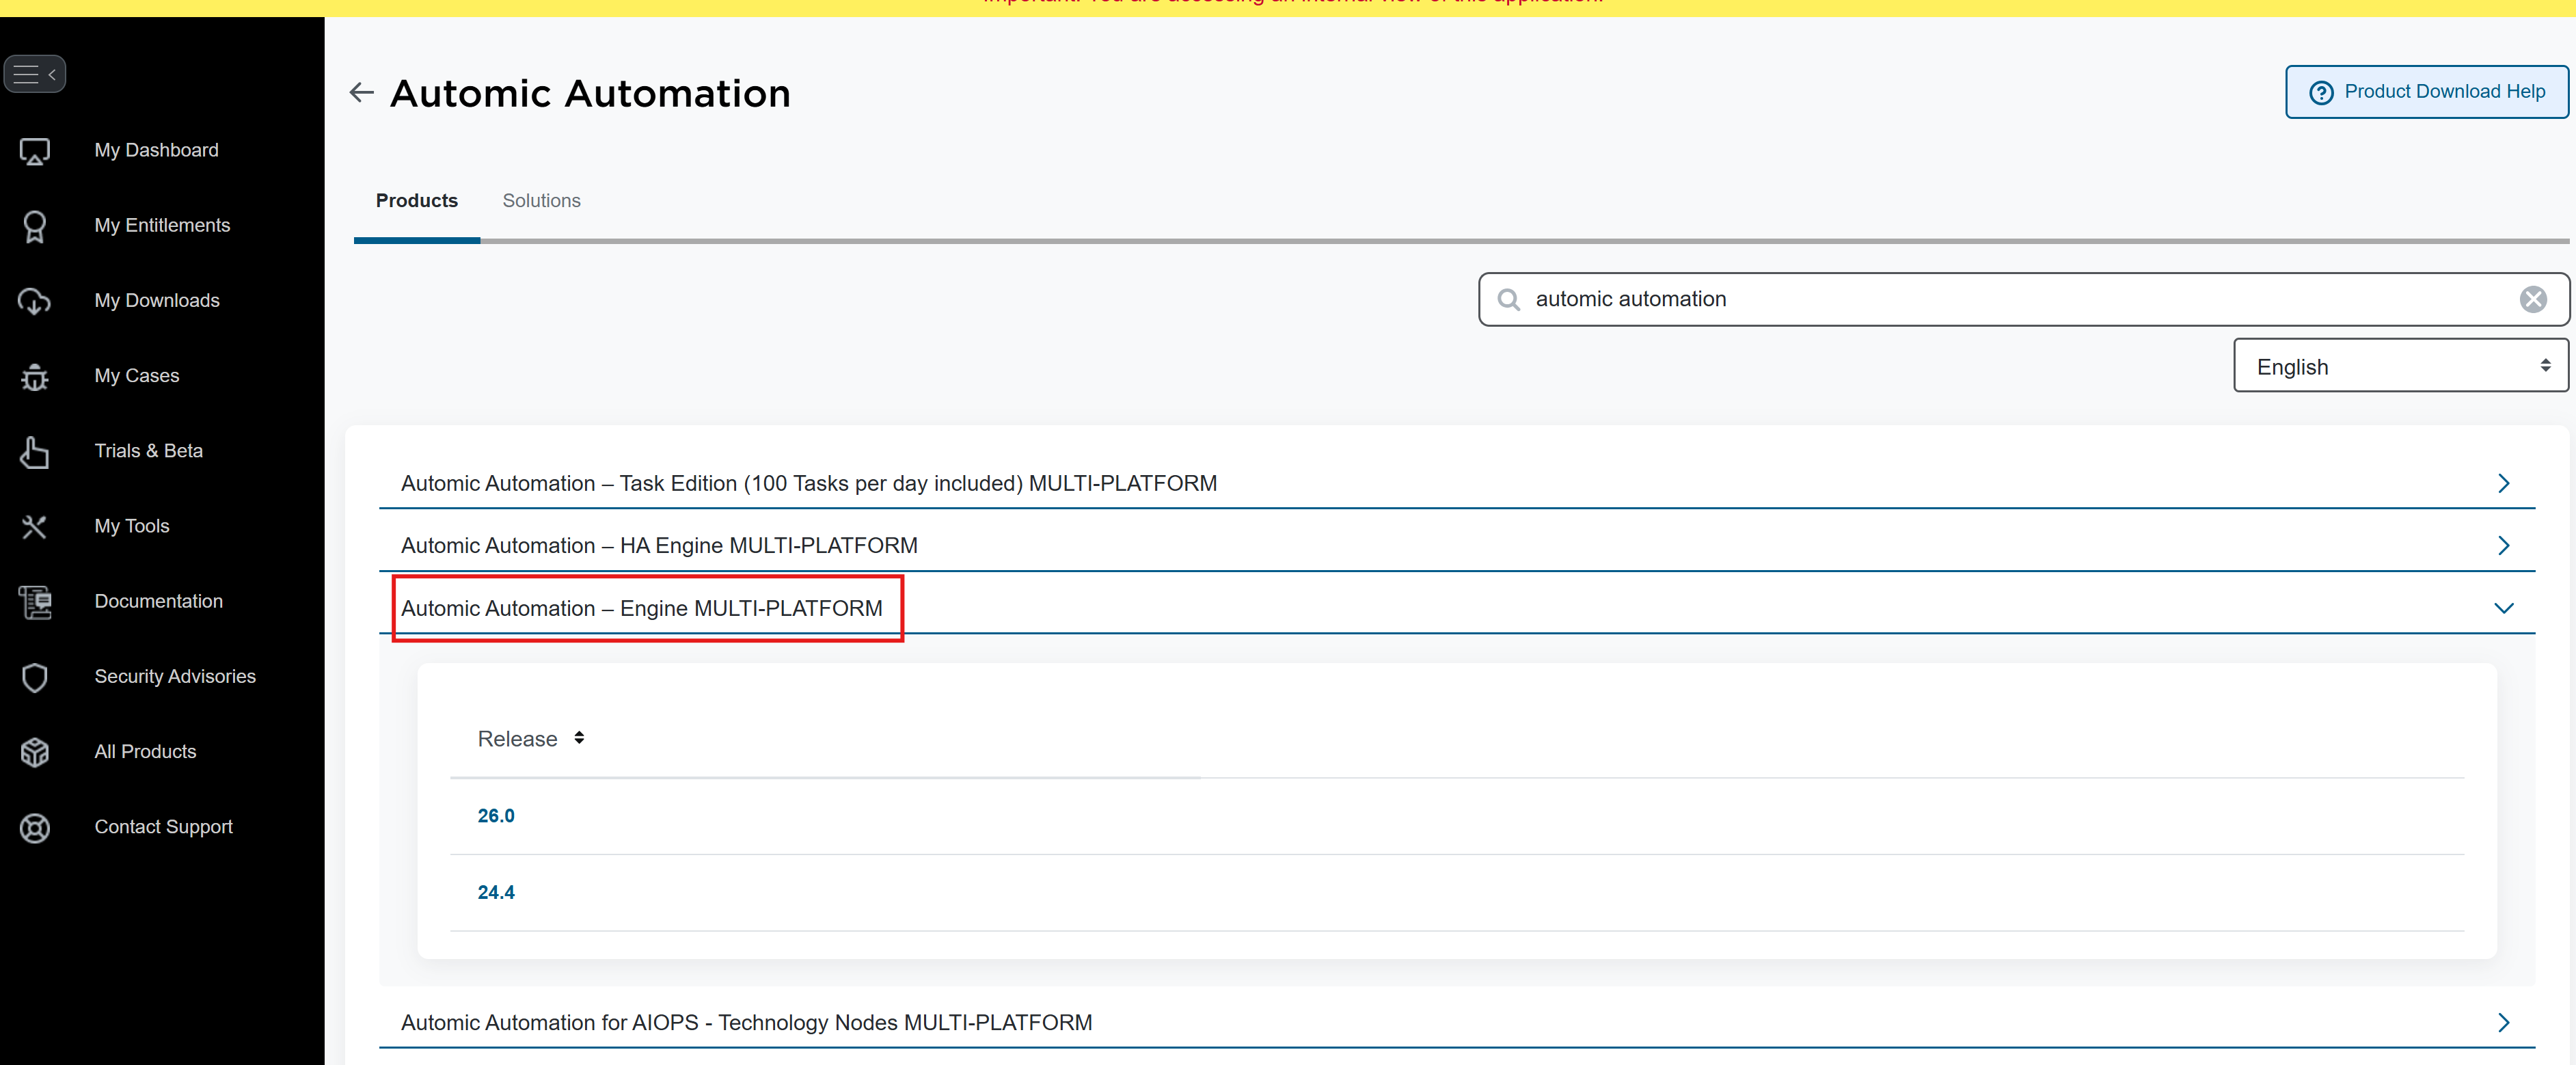
Task: Select Contact Support in the sidebar
Action: (164, 826)
